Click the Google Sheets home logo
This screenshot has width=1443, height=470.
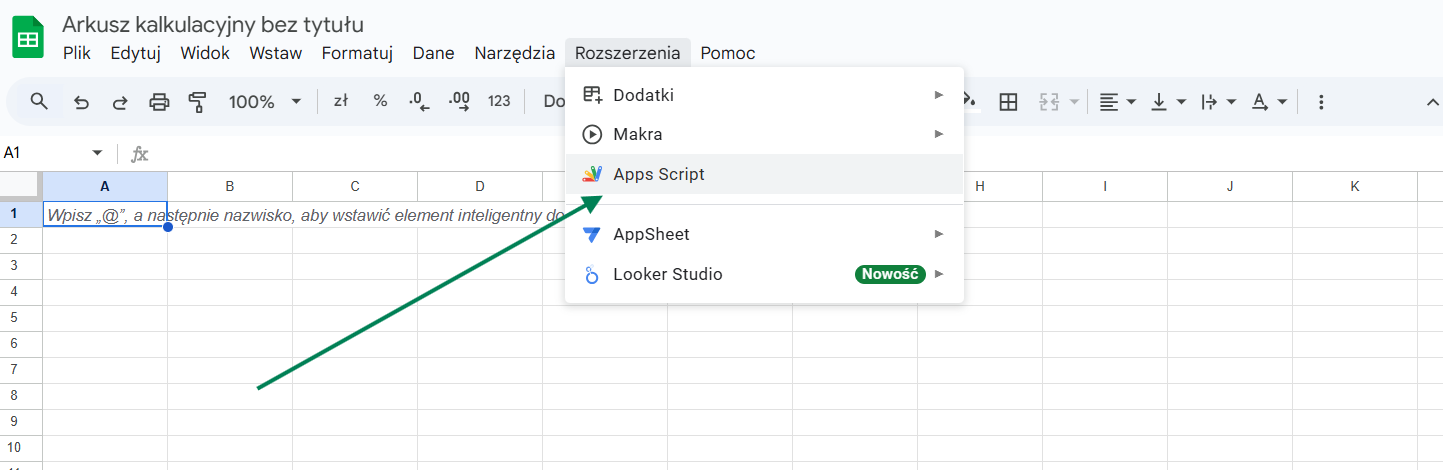point(27,39)
